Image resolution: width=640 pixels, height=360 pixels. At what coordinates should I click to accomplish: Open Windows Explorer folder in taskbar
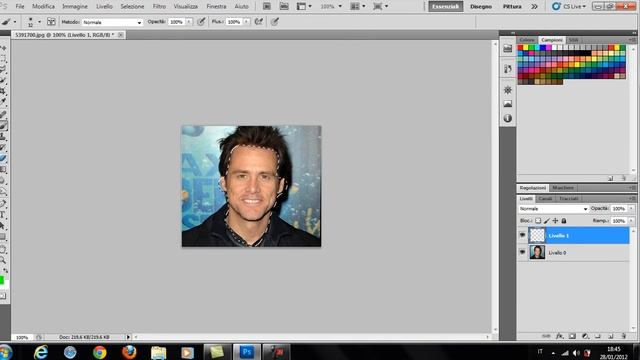[158, 352]
